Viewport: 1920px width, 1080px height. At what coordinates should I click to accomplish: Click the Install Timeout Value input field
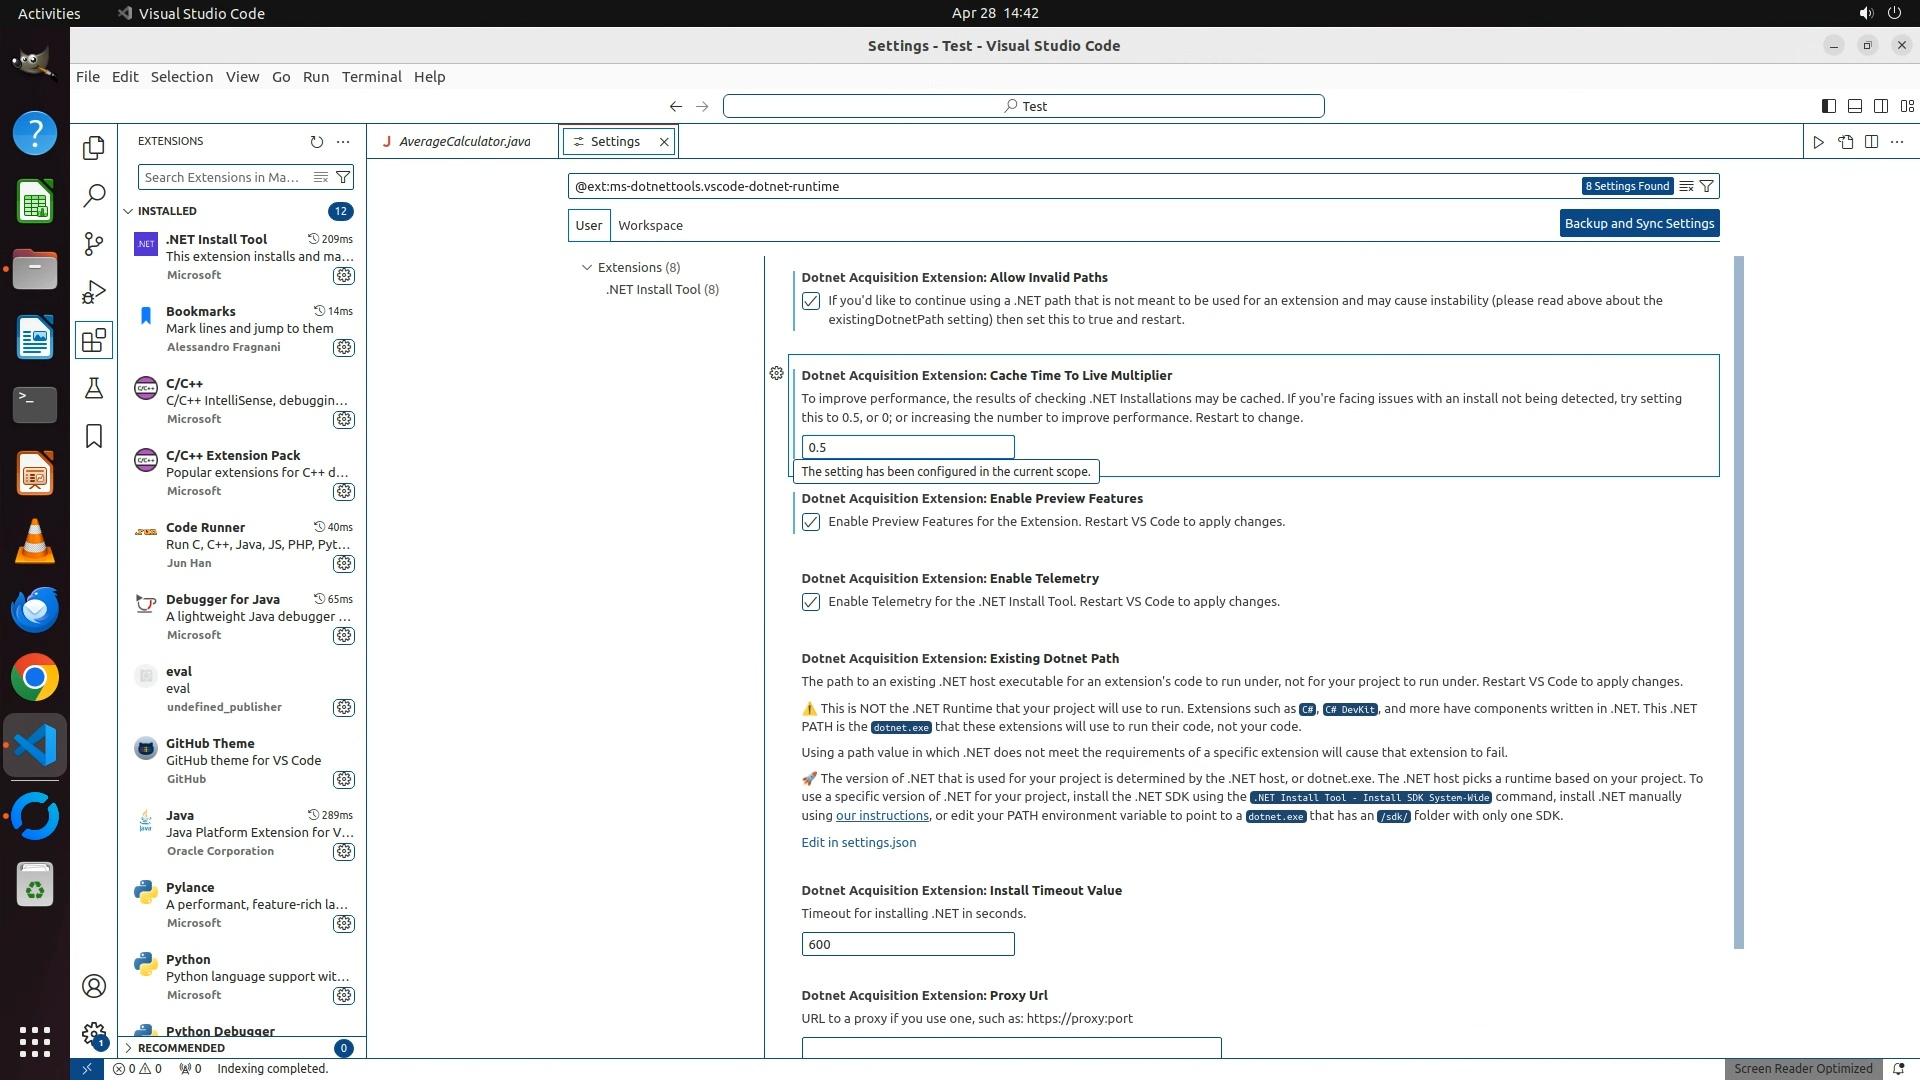pos(907,945)
